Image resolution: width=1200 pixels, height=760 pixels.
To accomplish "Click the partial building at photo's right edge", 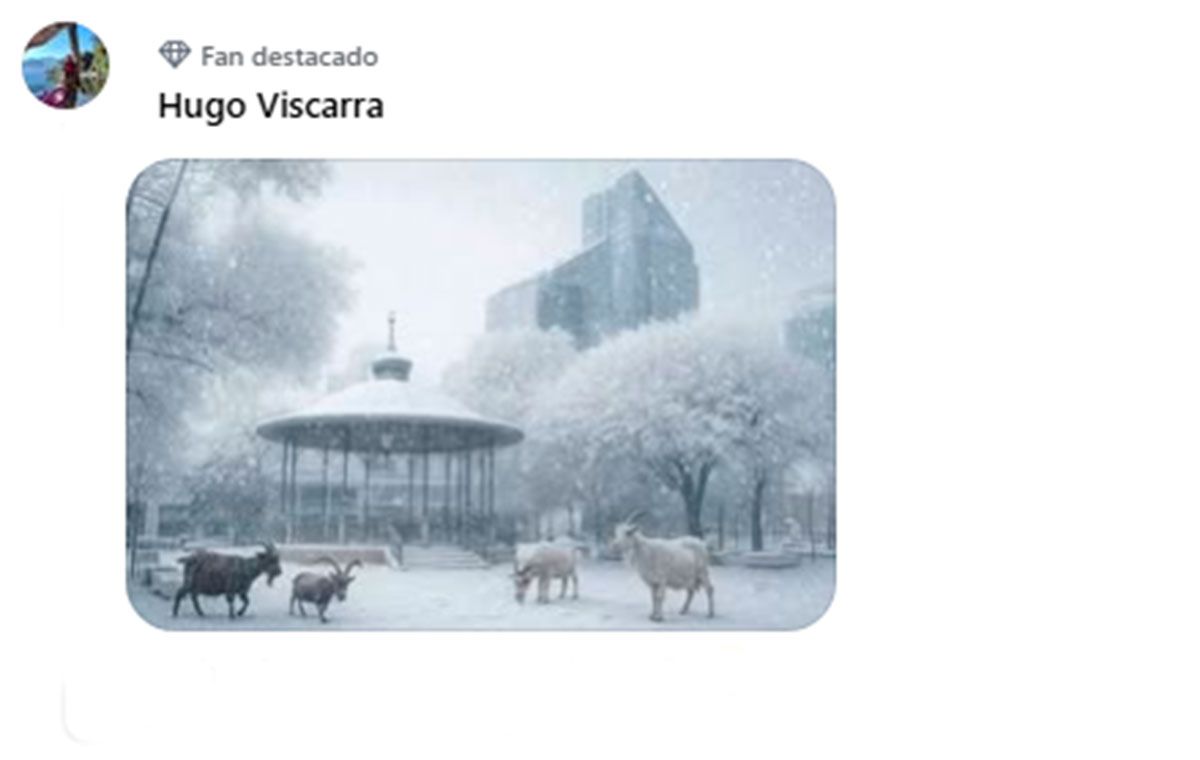I will point(812,325).
